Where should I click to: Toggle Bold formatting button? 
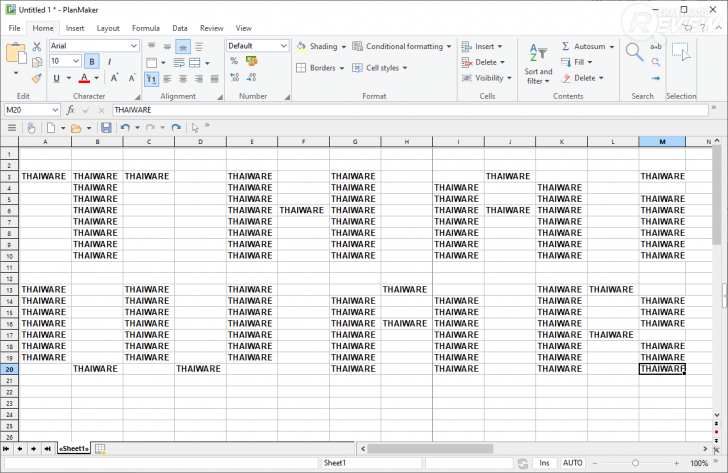(92, 62)
